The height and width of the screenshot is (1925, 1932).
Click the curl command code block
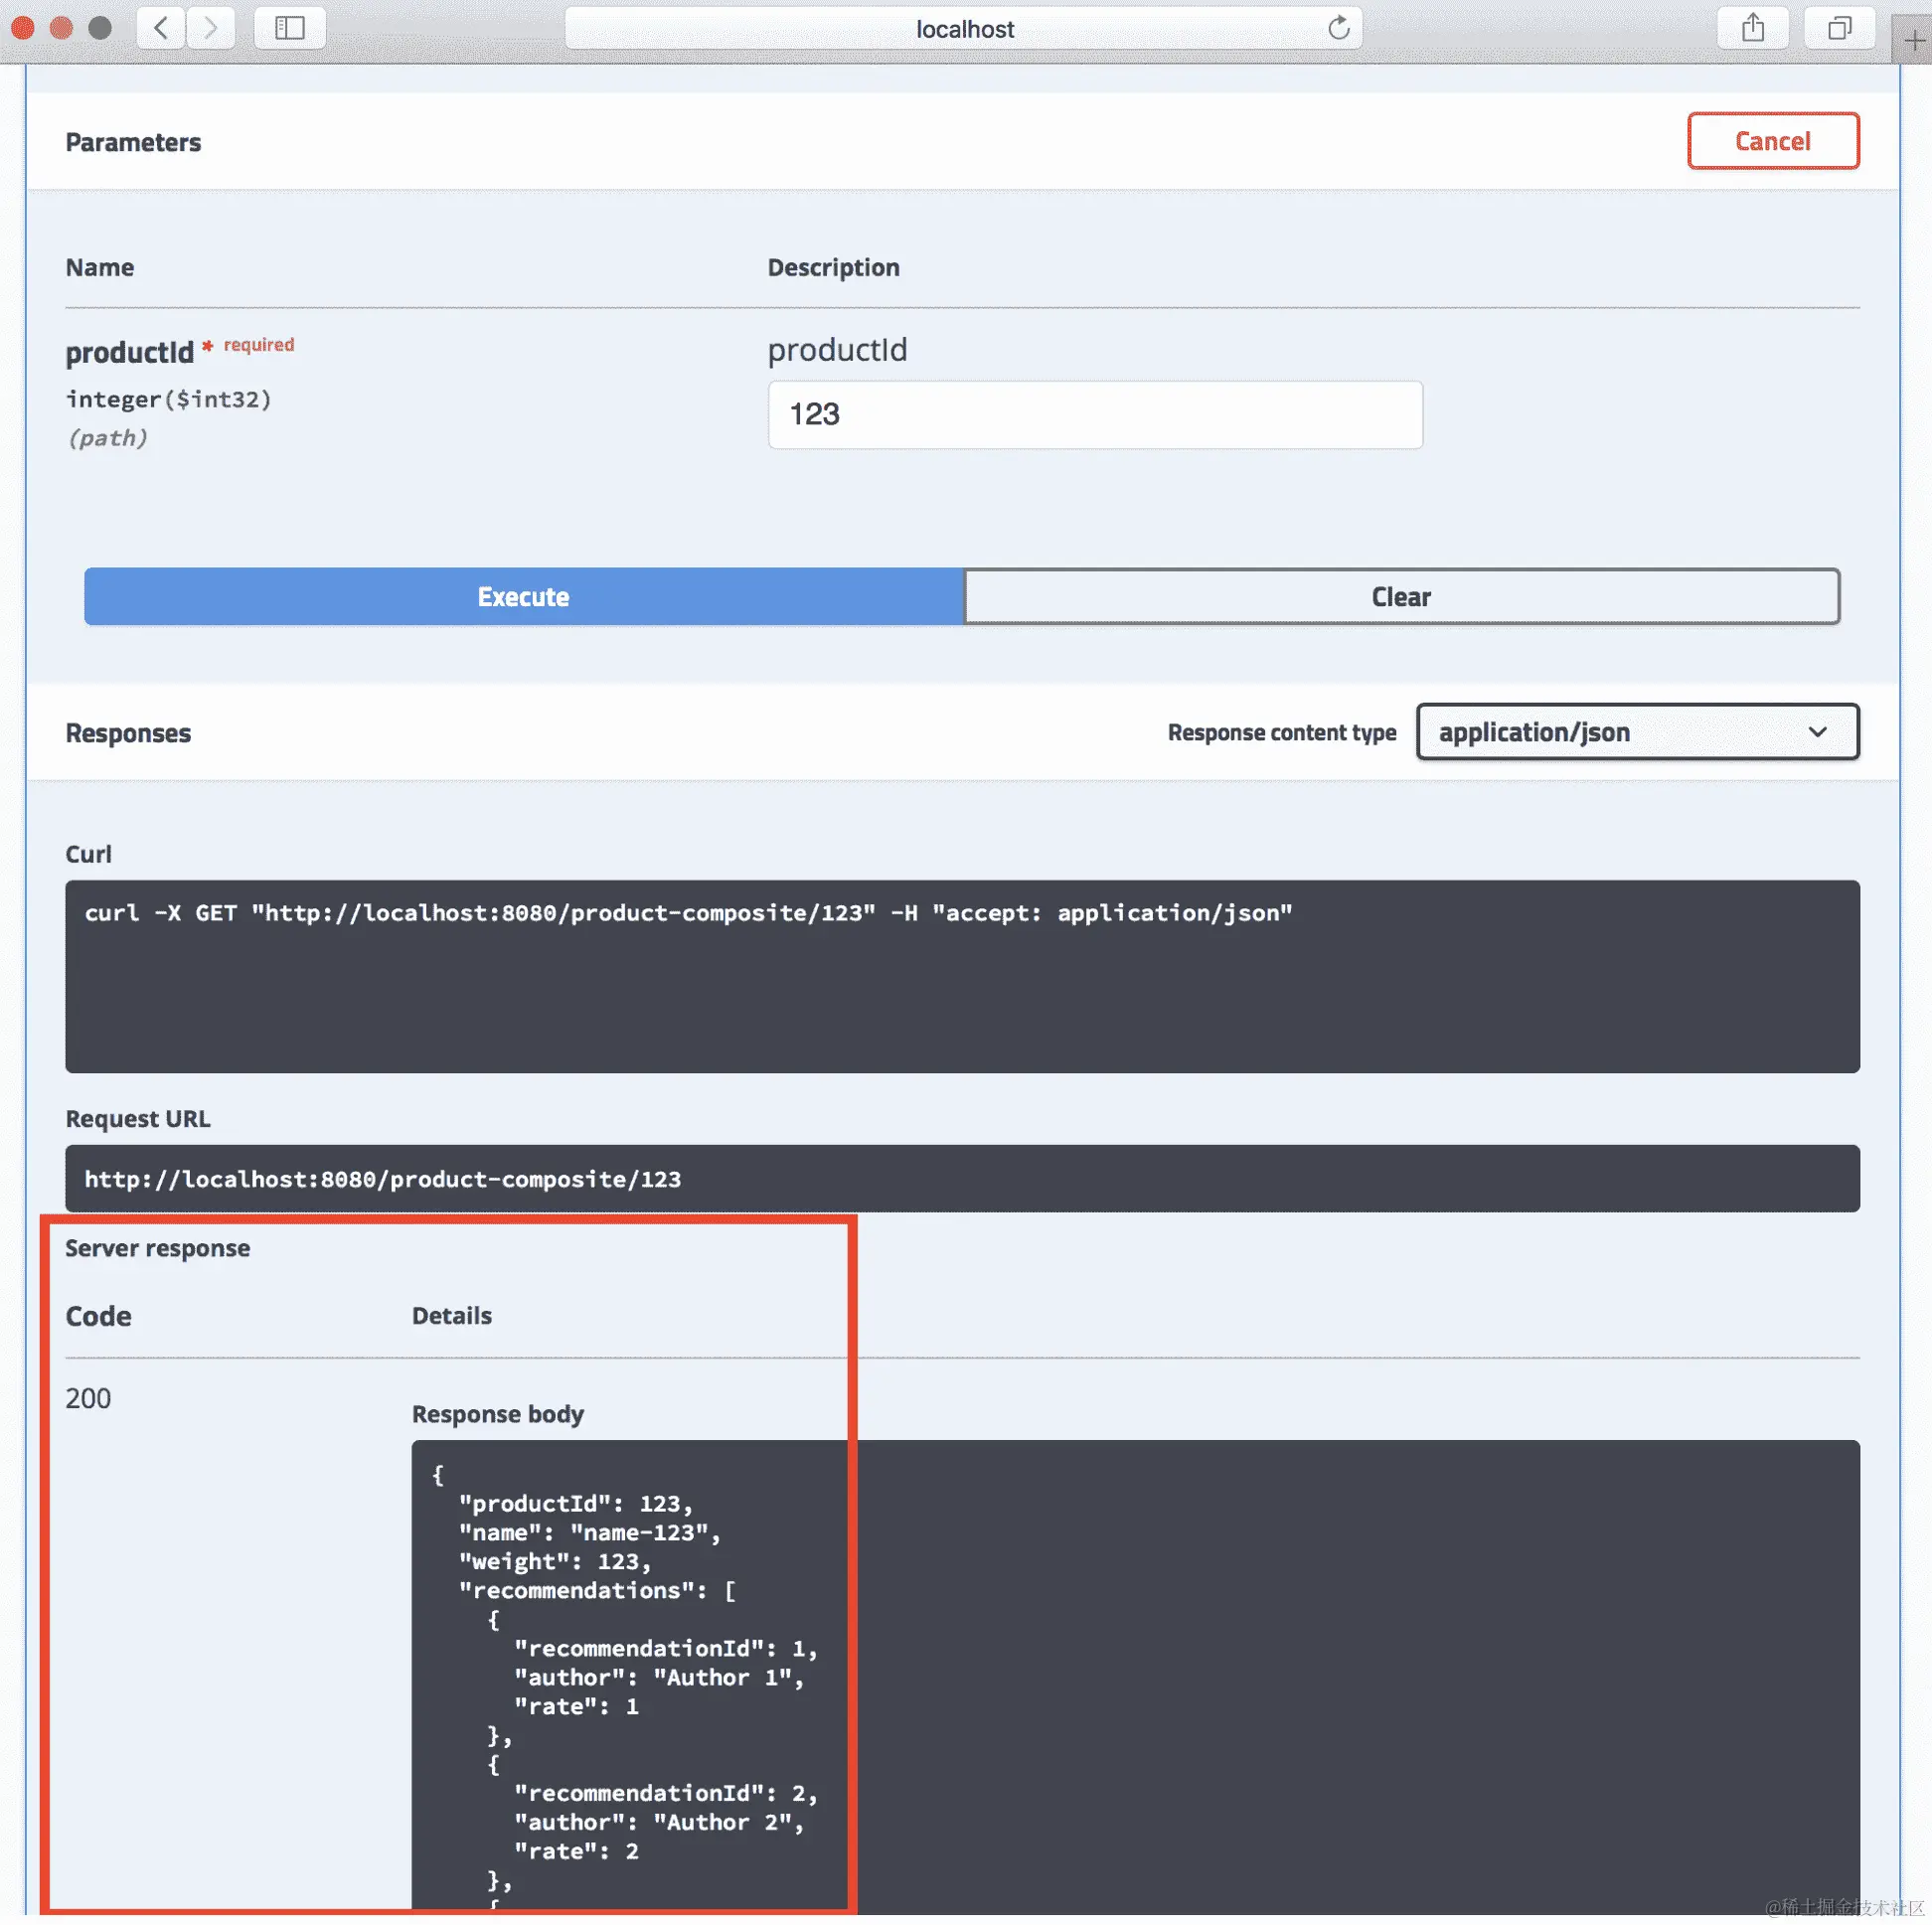[x=960, y=975]
